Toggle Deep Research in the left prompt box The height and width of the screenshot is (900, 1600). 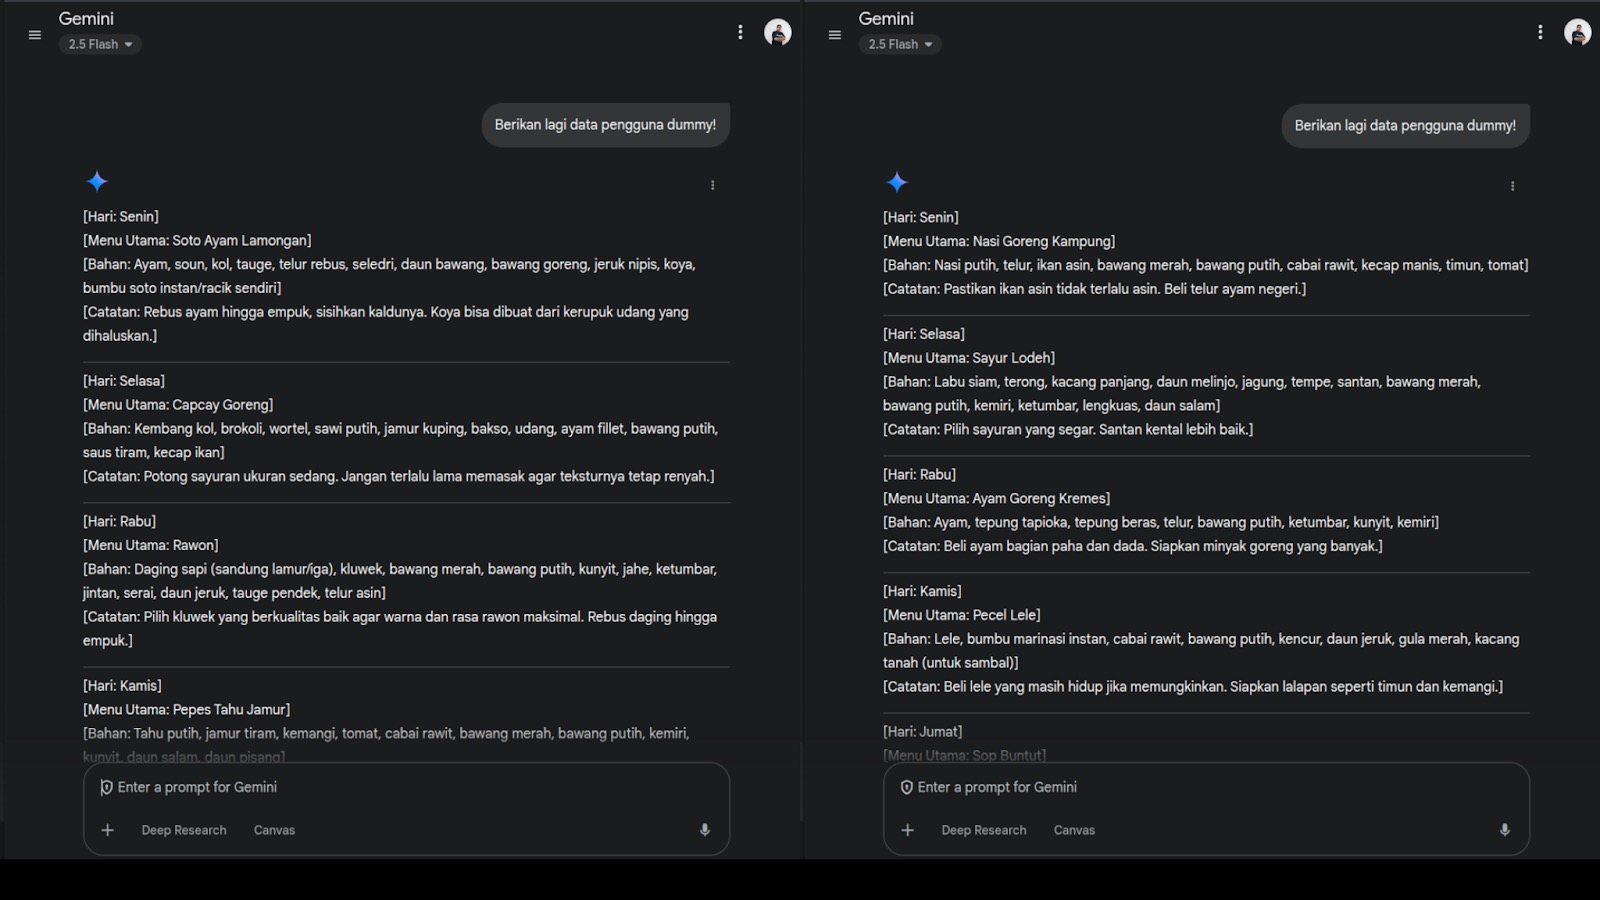point(184,830)
